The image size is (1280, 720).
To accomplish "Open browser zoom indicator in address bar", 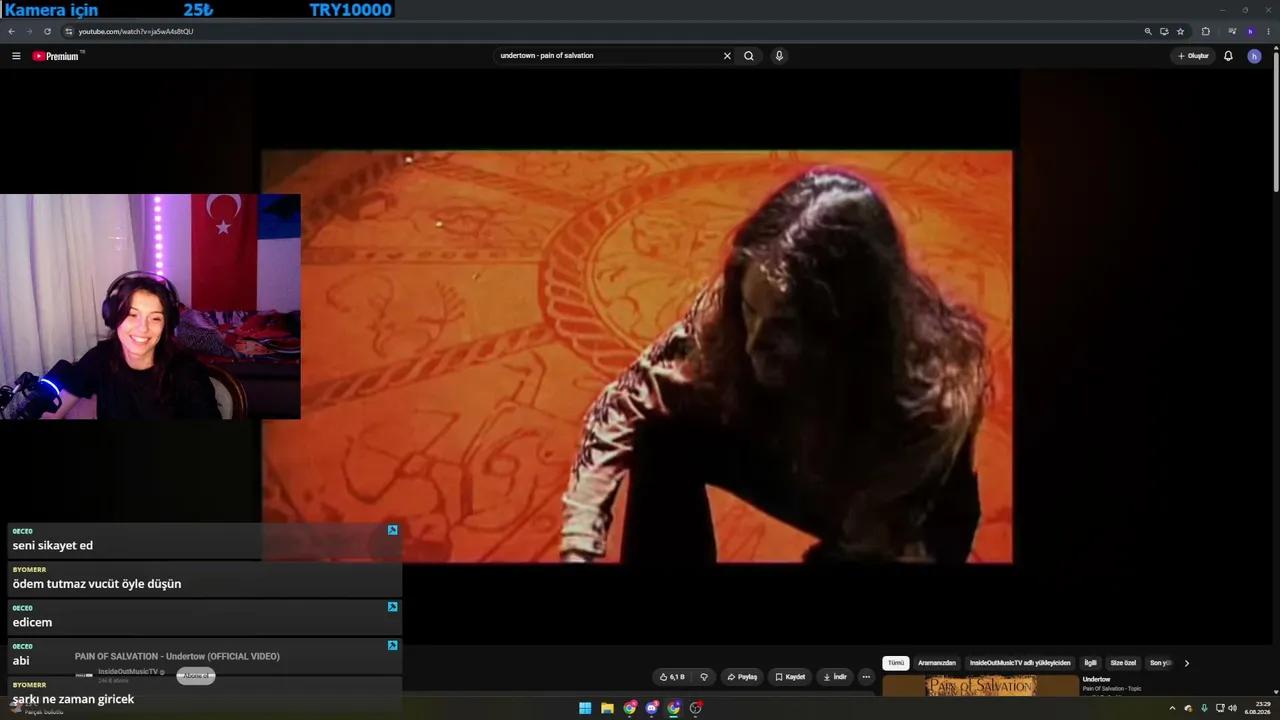I will click(1148, 31).
